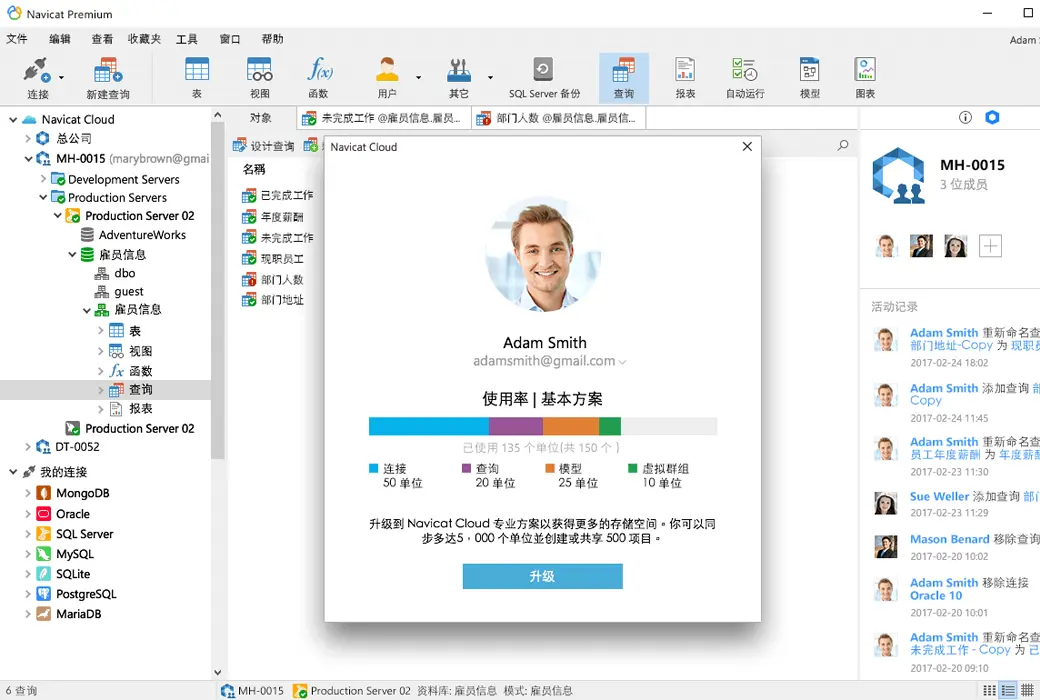Click the orange 模型 usage bar segment
This screenshot has height=700, width=1040.
pos(570,426)
